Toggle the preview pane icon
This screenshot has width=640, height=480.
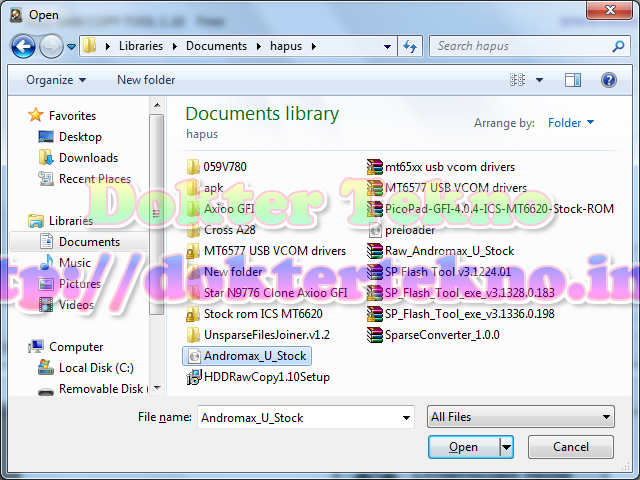(x=573, y=80)
